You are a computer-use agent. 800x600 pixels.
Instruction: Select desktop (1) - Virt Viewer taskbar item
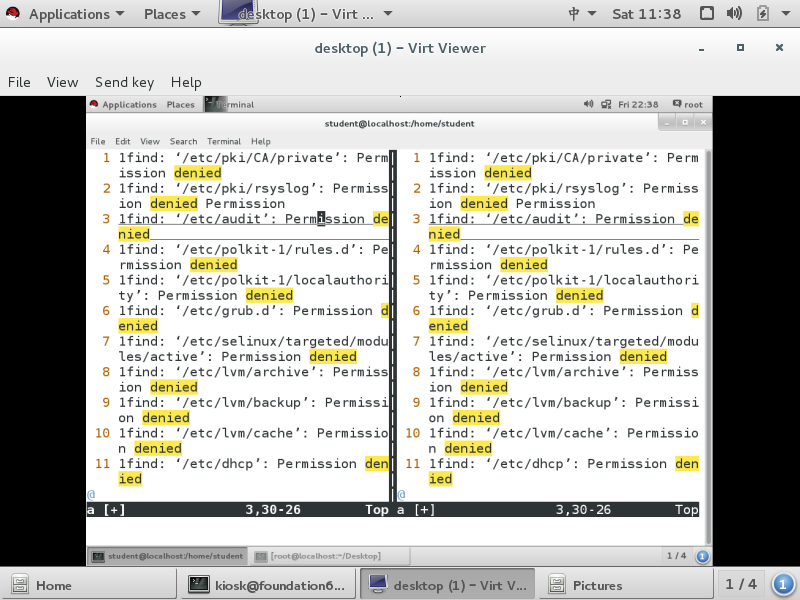pos(447,585)
